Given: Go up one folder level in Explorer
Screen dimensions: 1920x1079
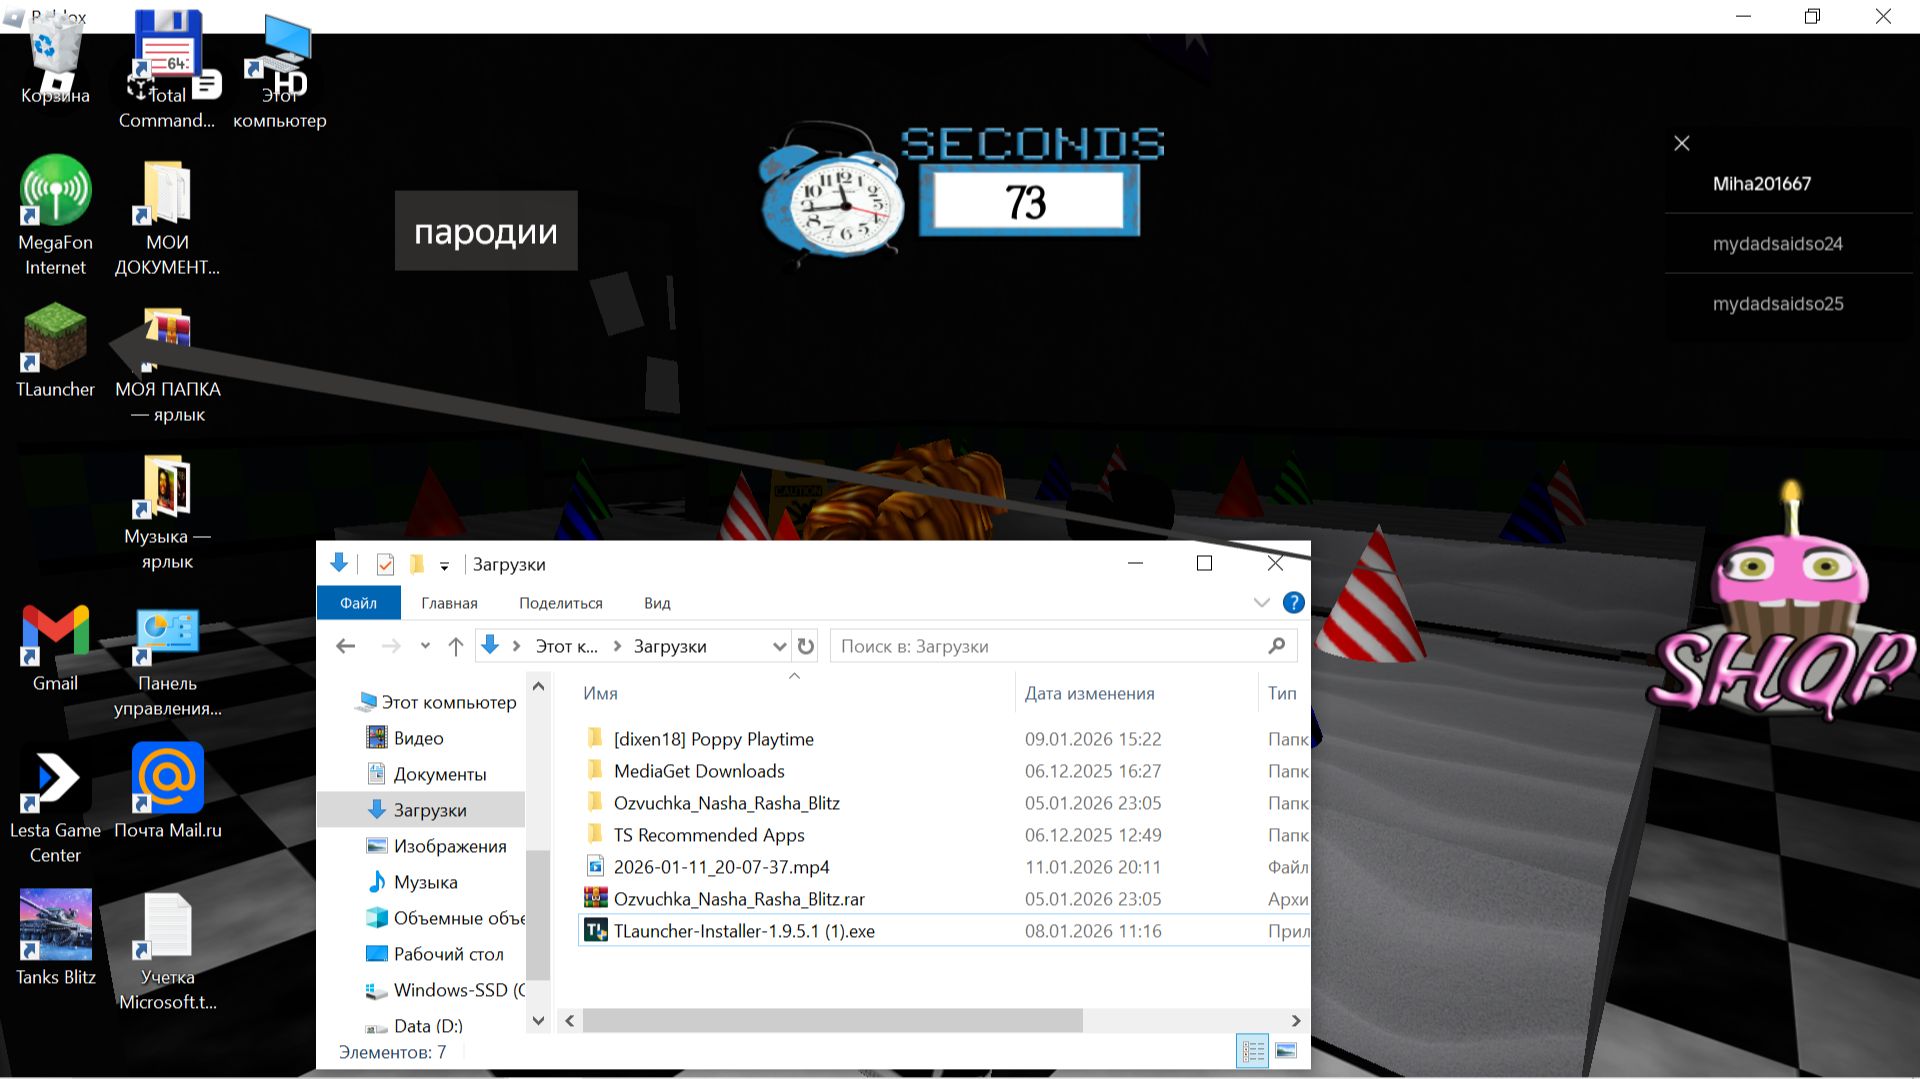Looking at the screenshot, I should (x=456, y=646).
